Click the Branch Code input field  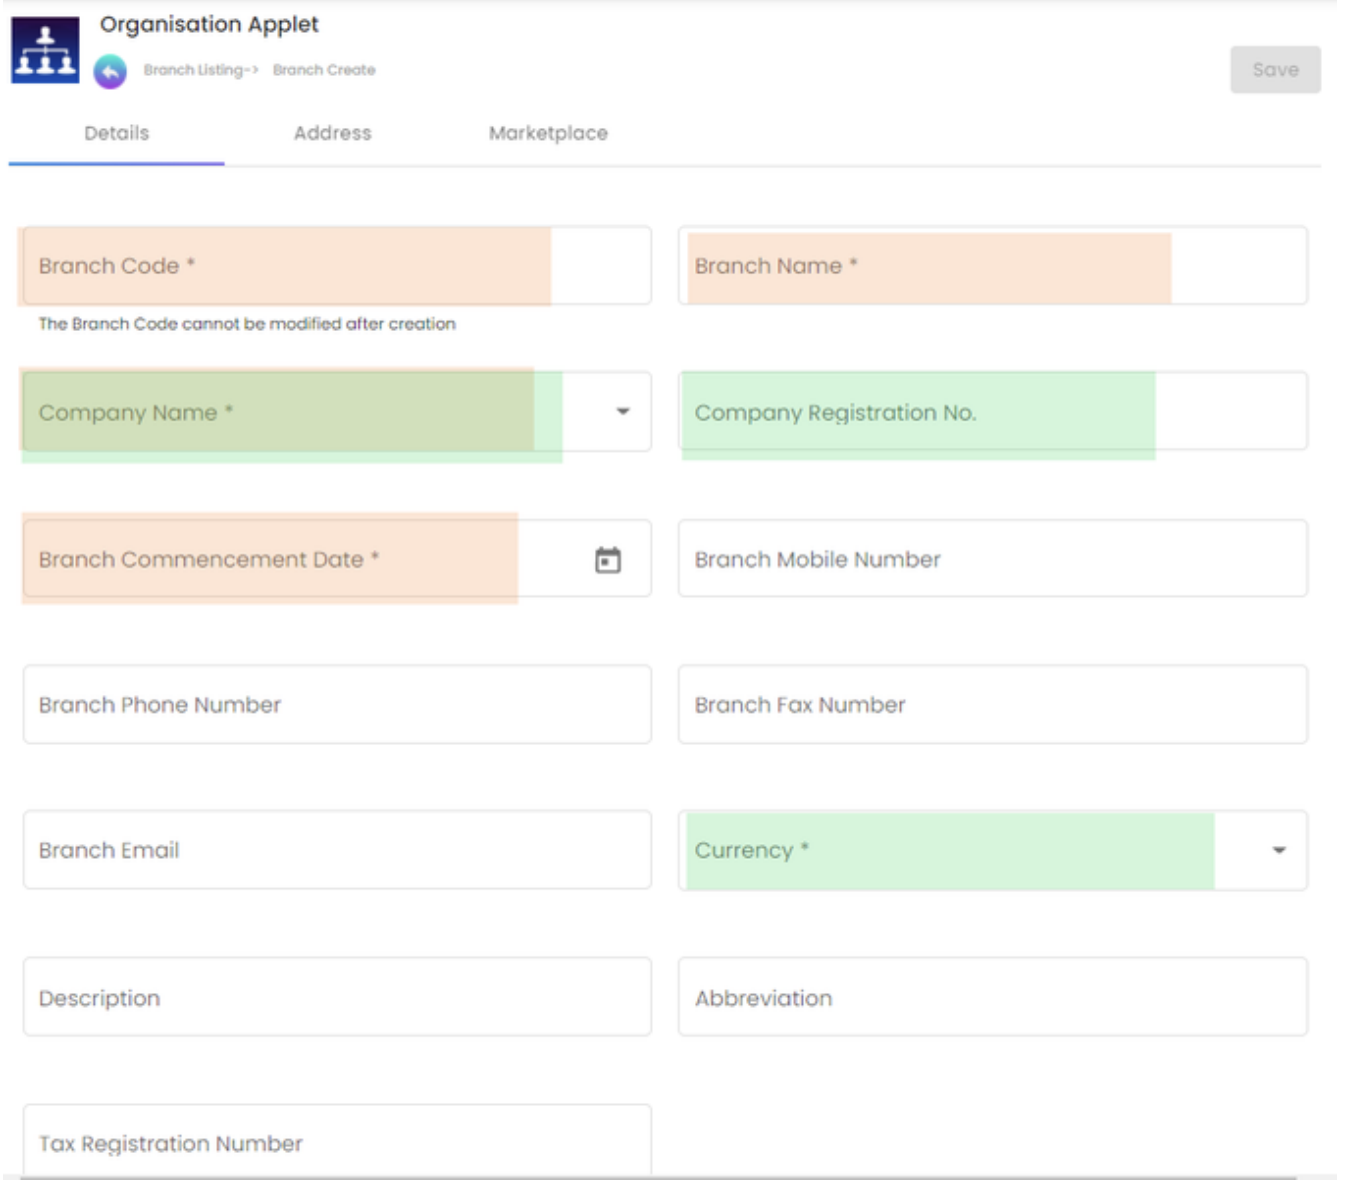point(336,266)
